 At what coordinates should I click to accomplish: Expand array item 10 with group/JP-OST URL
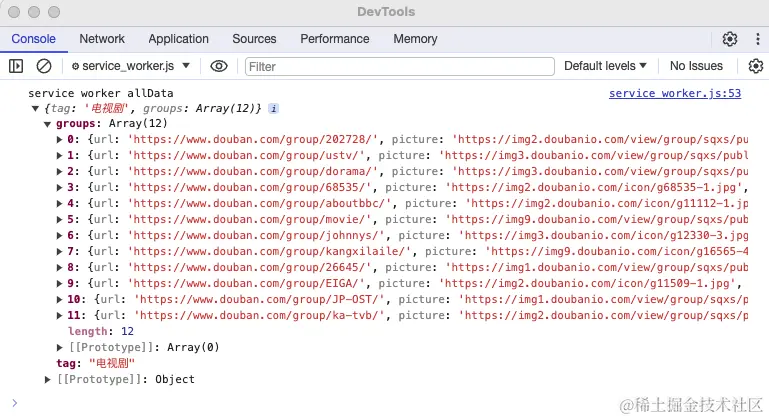click(59, 299)
